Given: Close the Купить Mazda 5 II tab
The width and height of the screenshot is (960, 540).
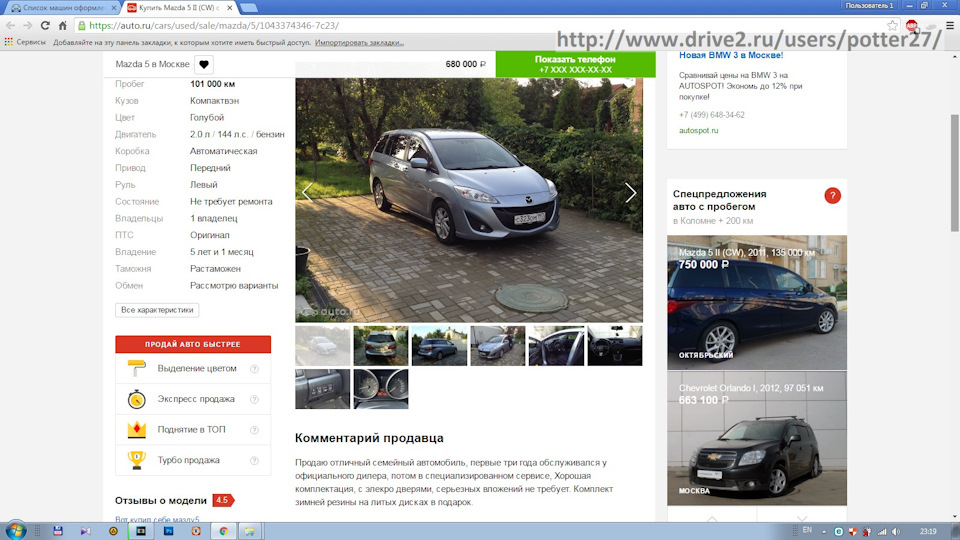Looking at the screenshot, I should (230, 8).
